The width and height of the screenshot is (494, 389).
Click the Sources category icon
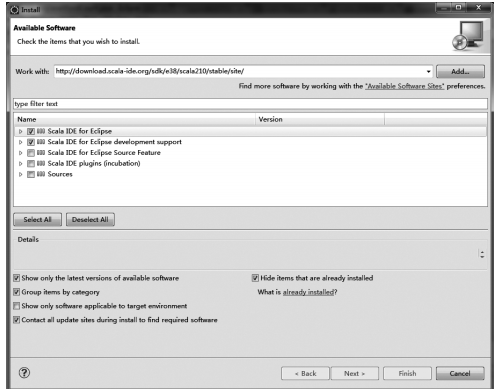pyautogui.click(x=41, y=174)
